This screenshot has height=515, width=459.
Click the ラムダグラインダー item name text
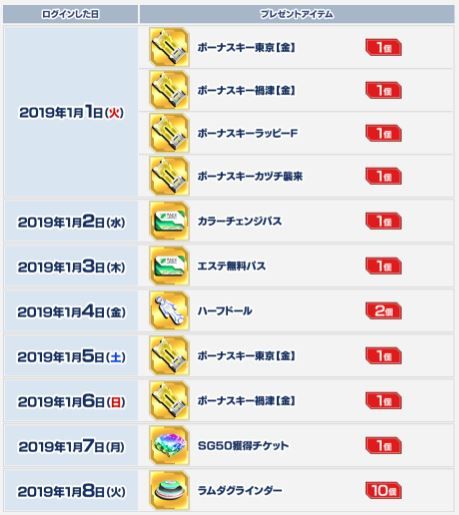[x=240, y=490]
